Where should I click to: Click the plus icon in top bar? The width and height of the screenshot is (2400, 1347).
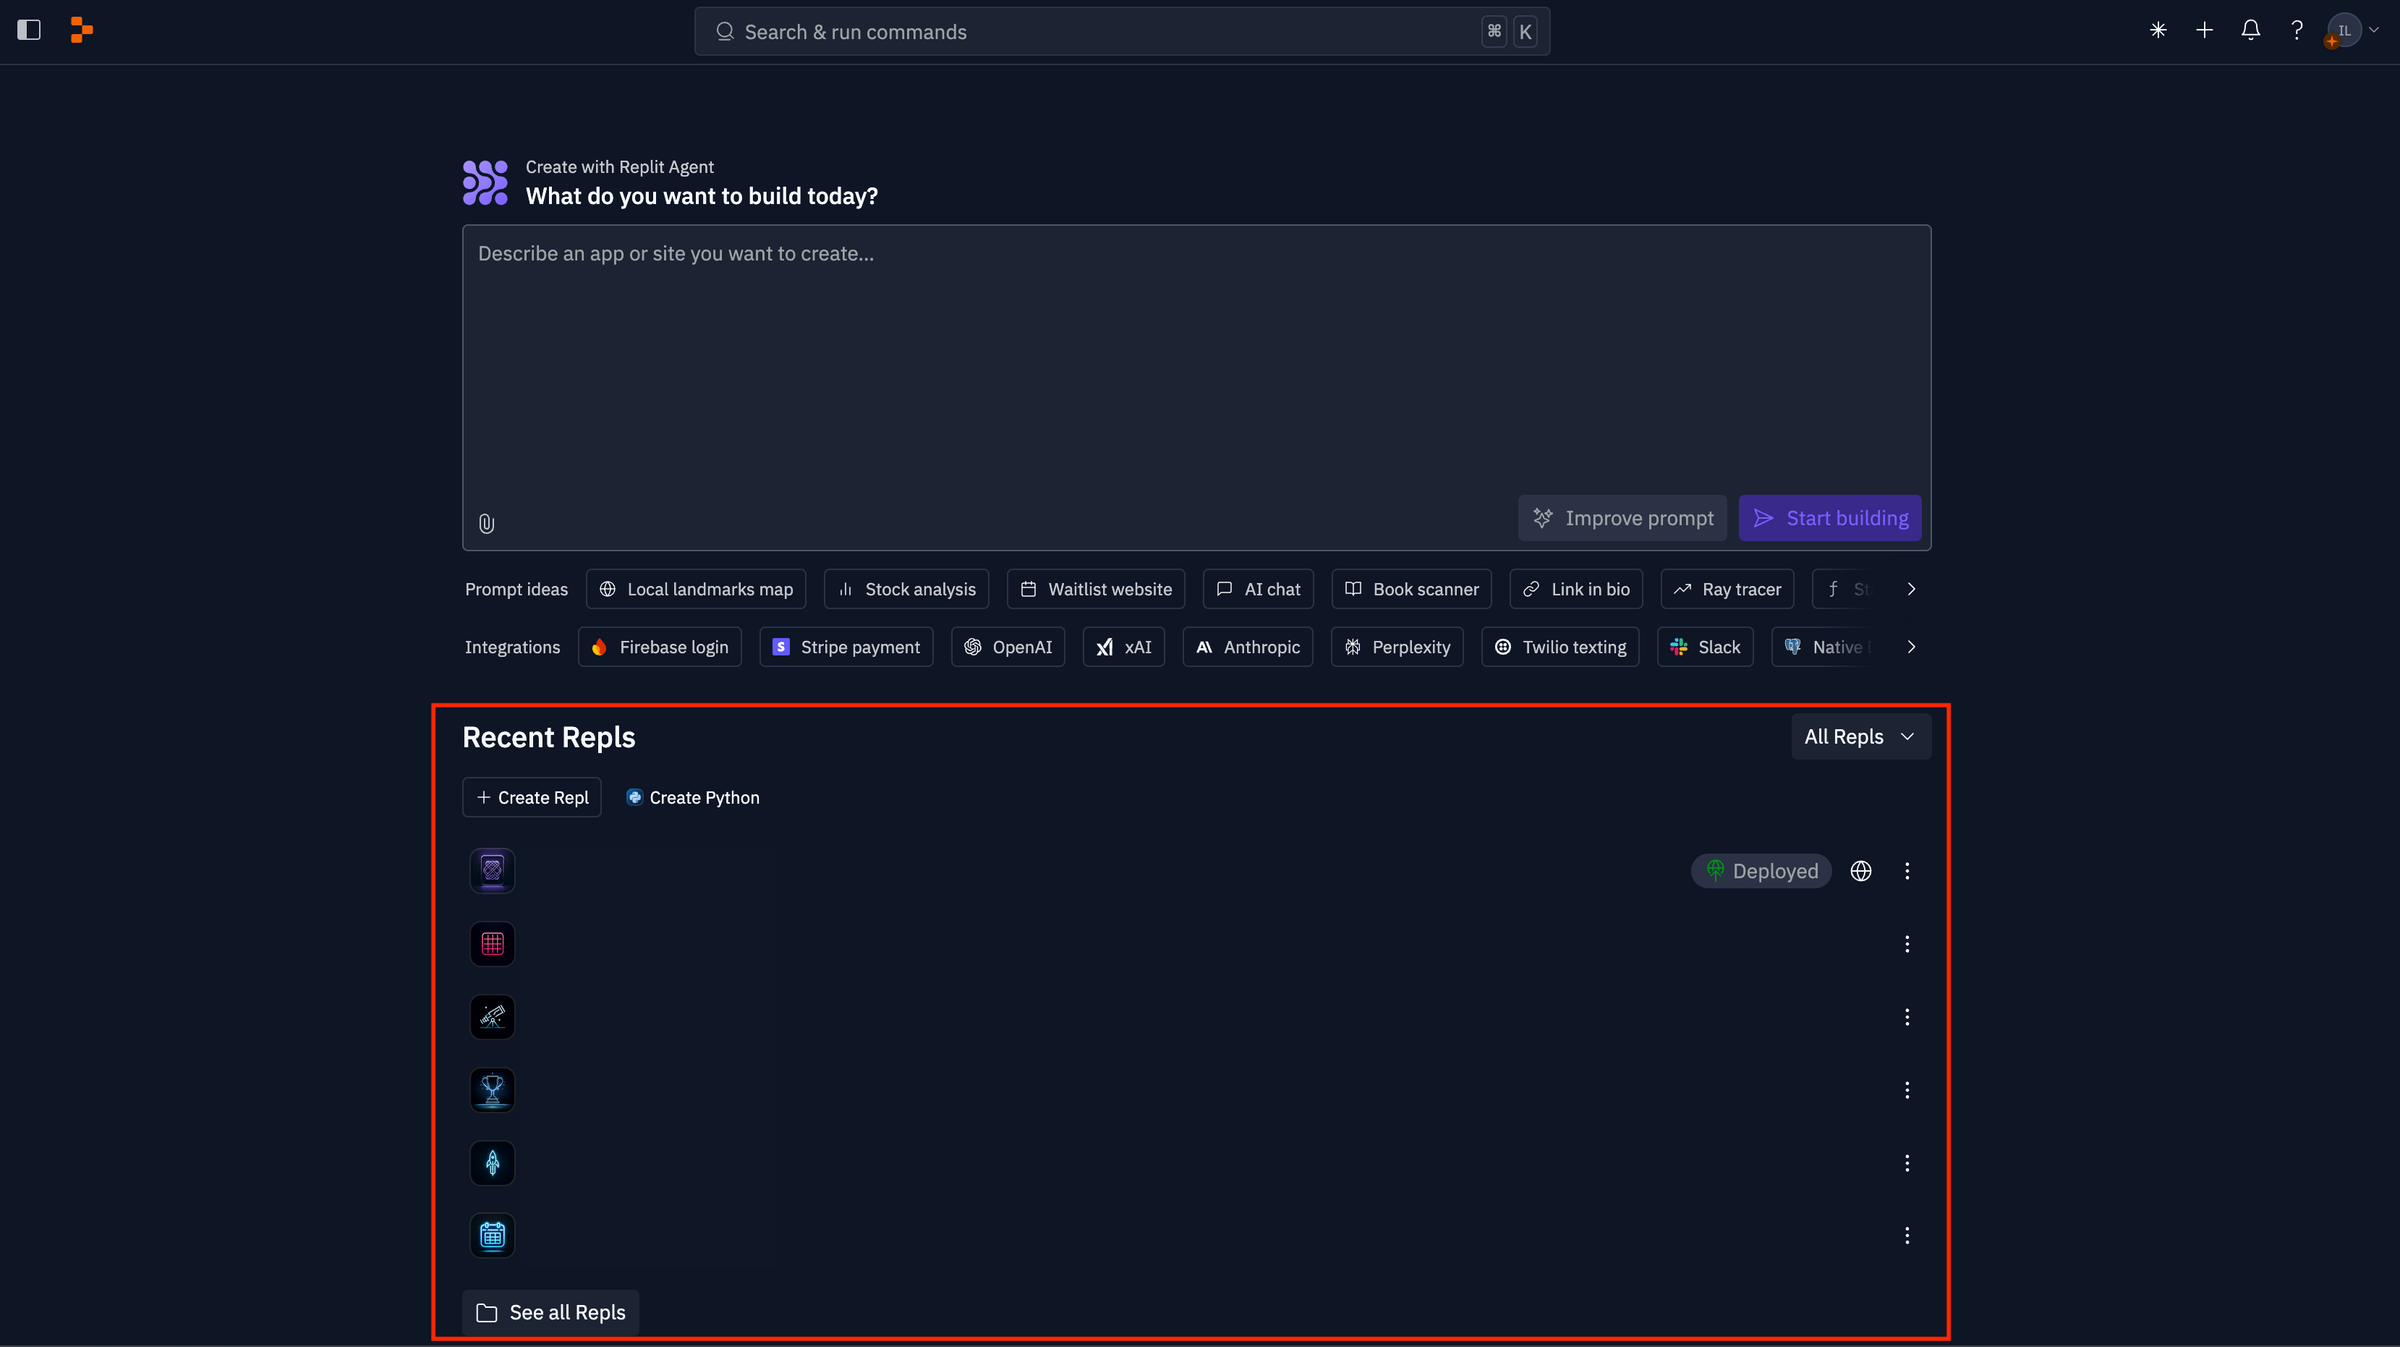click(2204, 30)
